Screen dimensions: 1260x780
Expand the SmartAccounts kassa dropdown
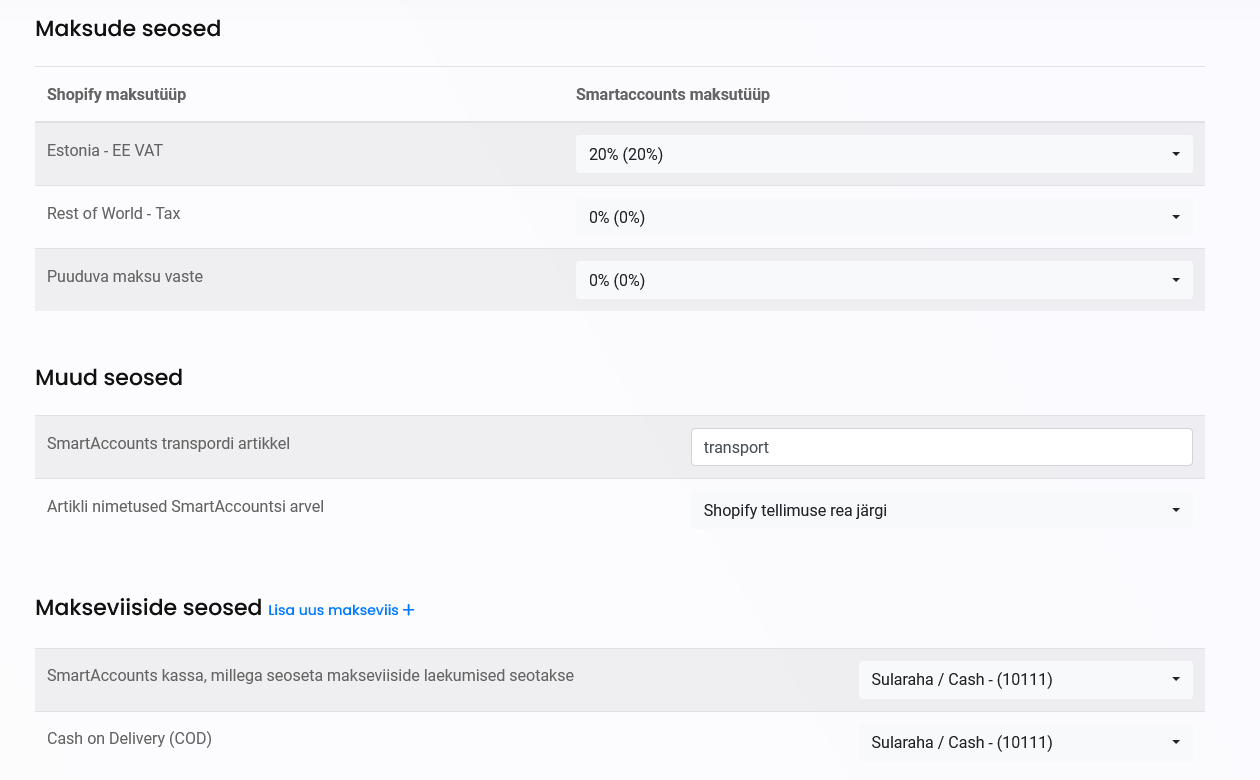point(1025,680)
